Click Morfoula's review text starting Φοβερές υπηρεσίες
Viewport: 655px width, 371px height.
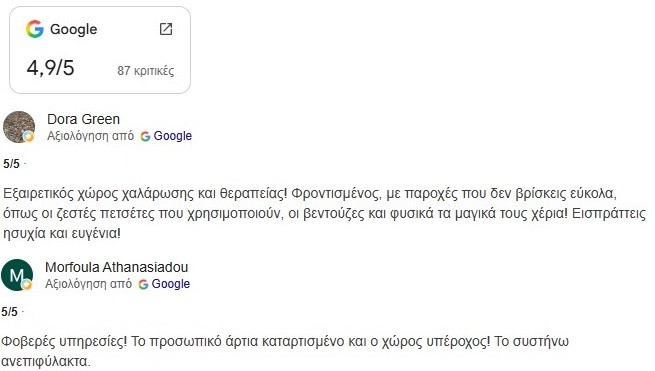[x=285, y=351]
